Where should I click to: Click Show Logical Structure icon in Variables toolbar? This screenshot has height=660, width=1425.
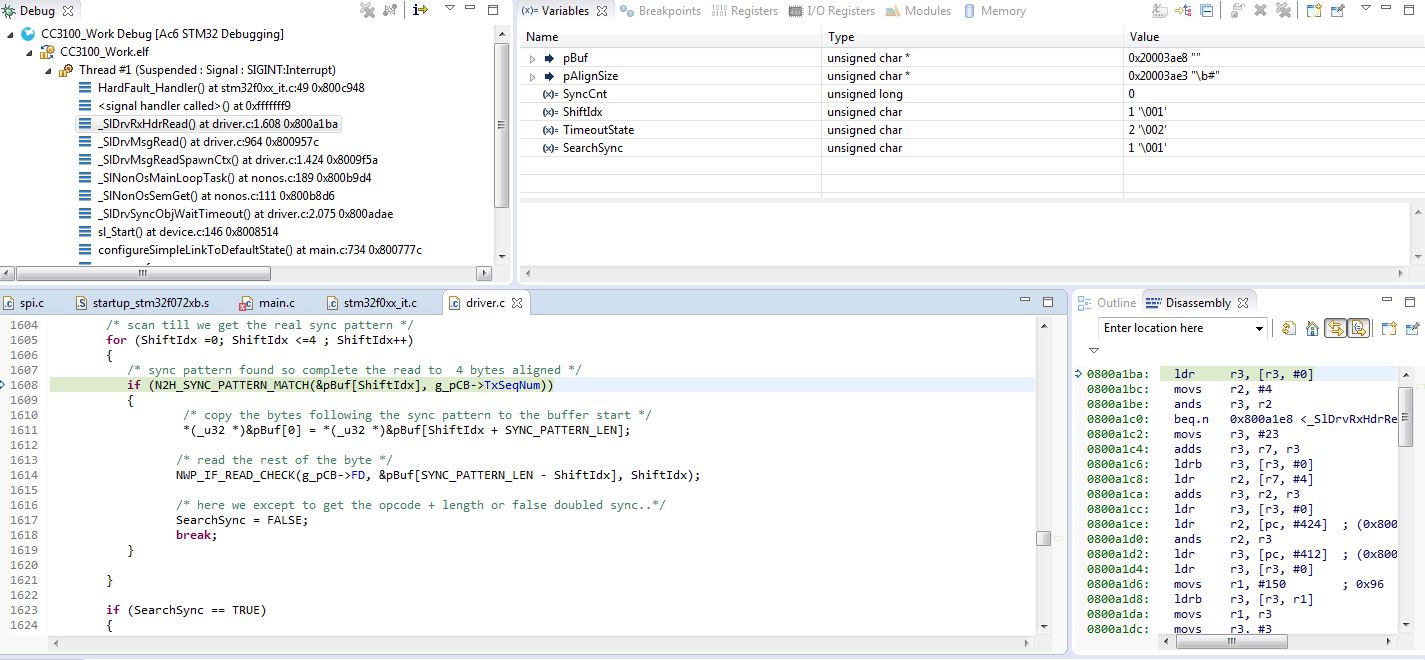pos(1183,11)
